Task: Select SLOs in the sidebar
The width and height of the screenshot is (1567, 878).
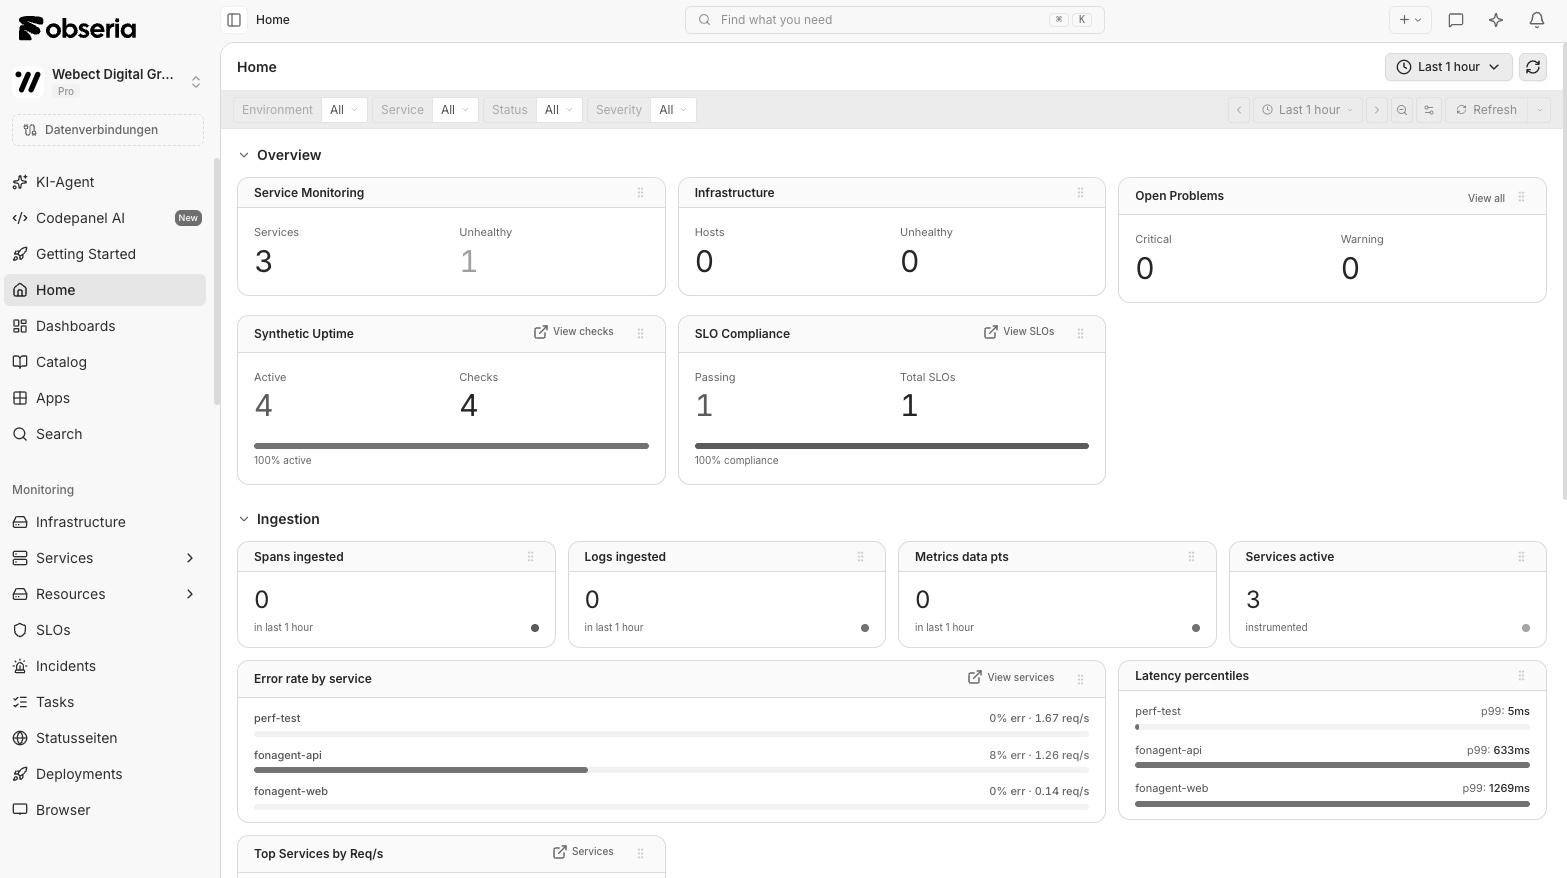Action: (105, 630)
